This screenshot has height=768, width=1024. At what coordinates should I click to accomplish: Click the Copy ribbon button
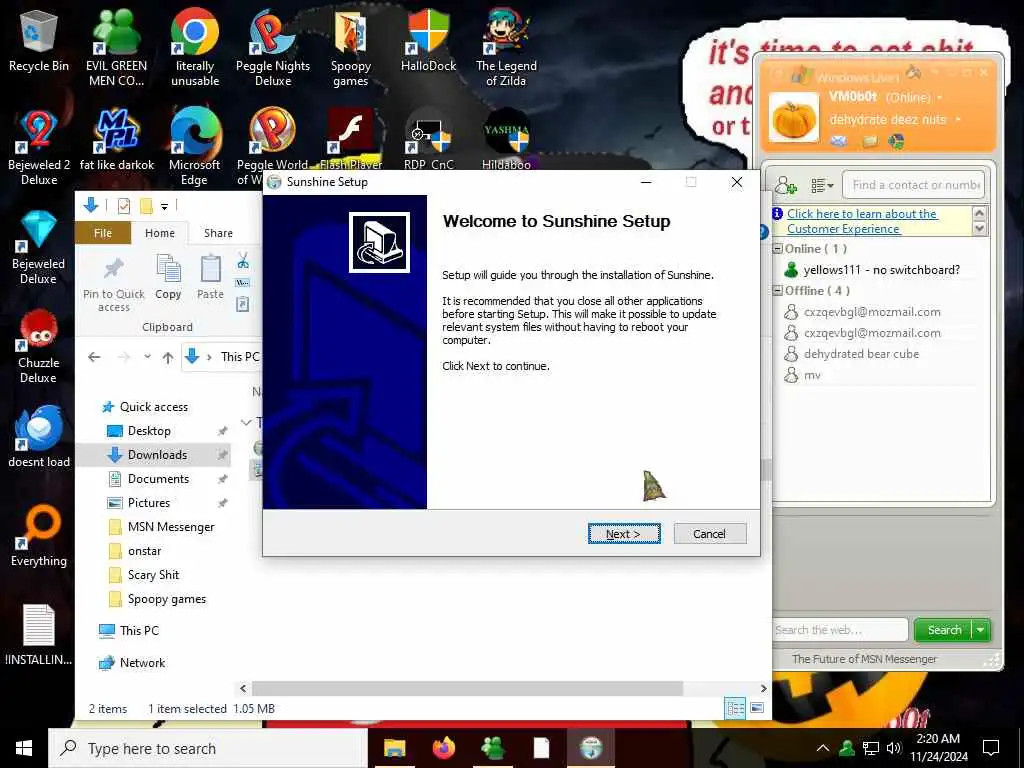point(168,278)
